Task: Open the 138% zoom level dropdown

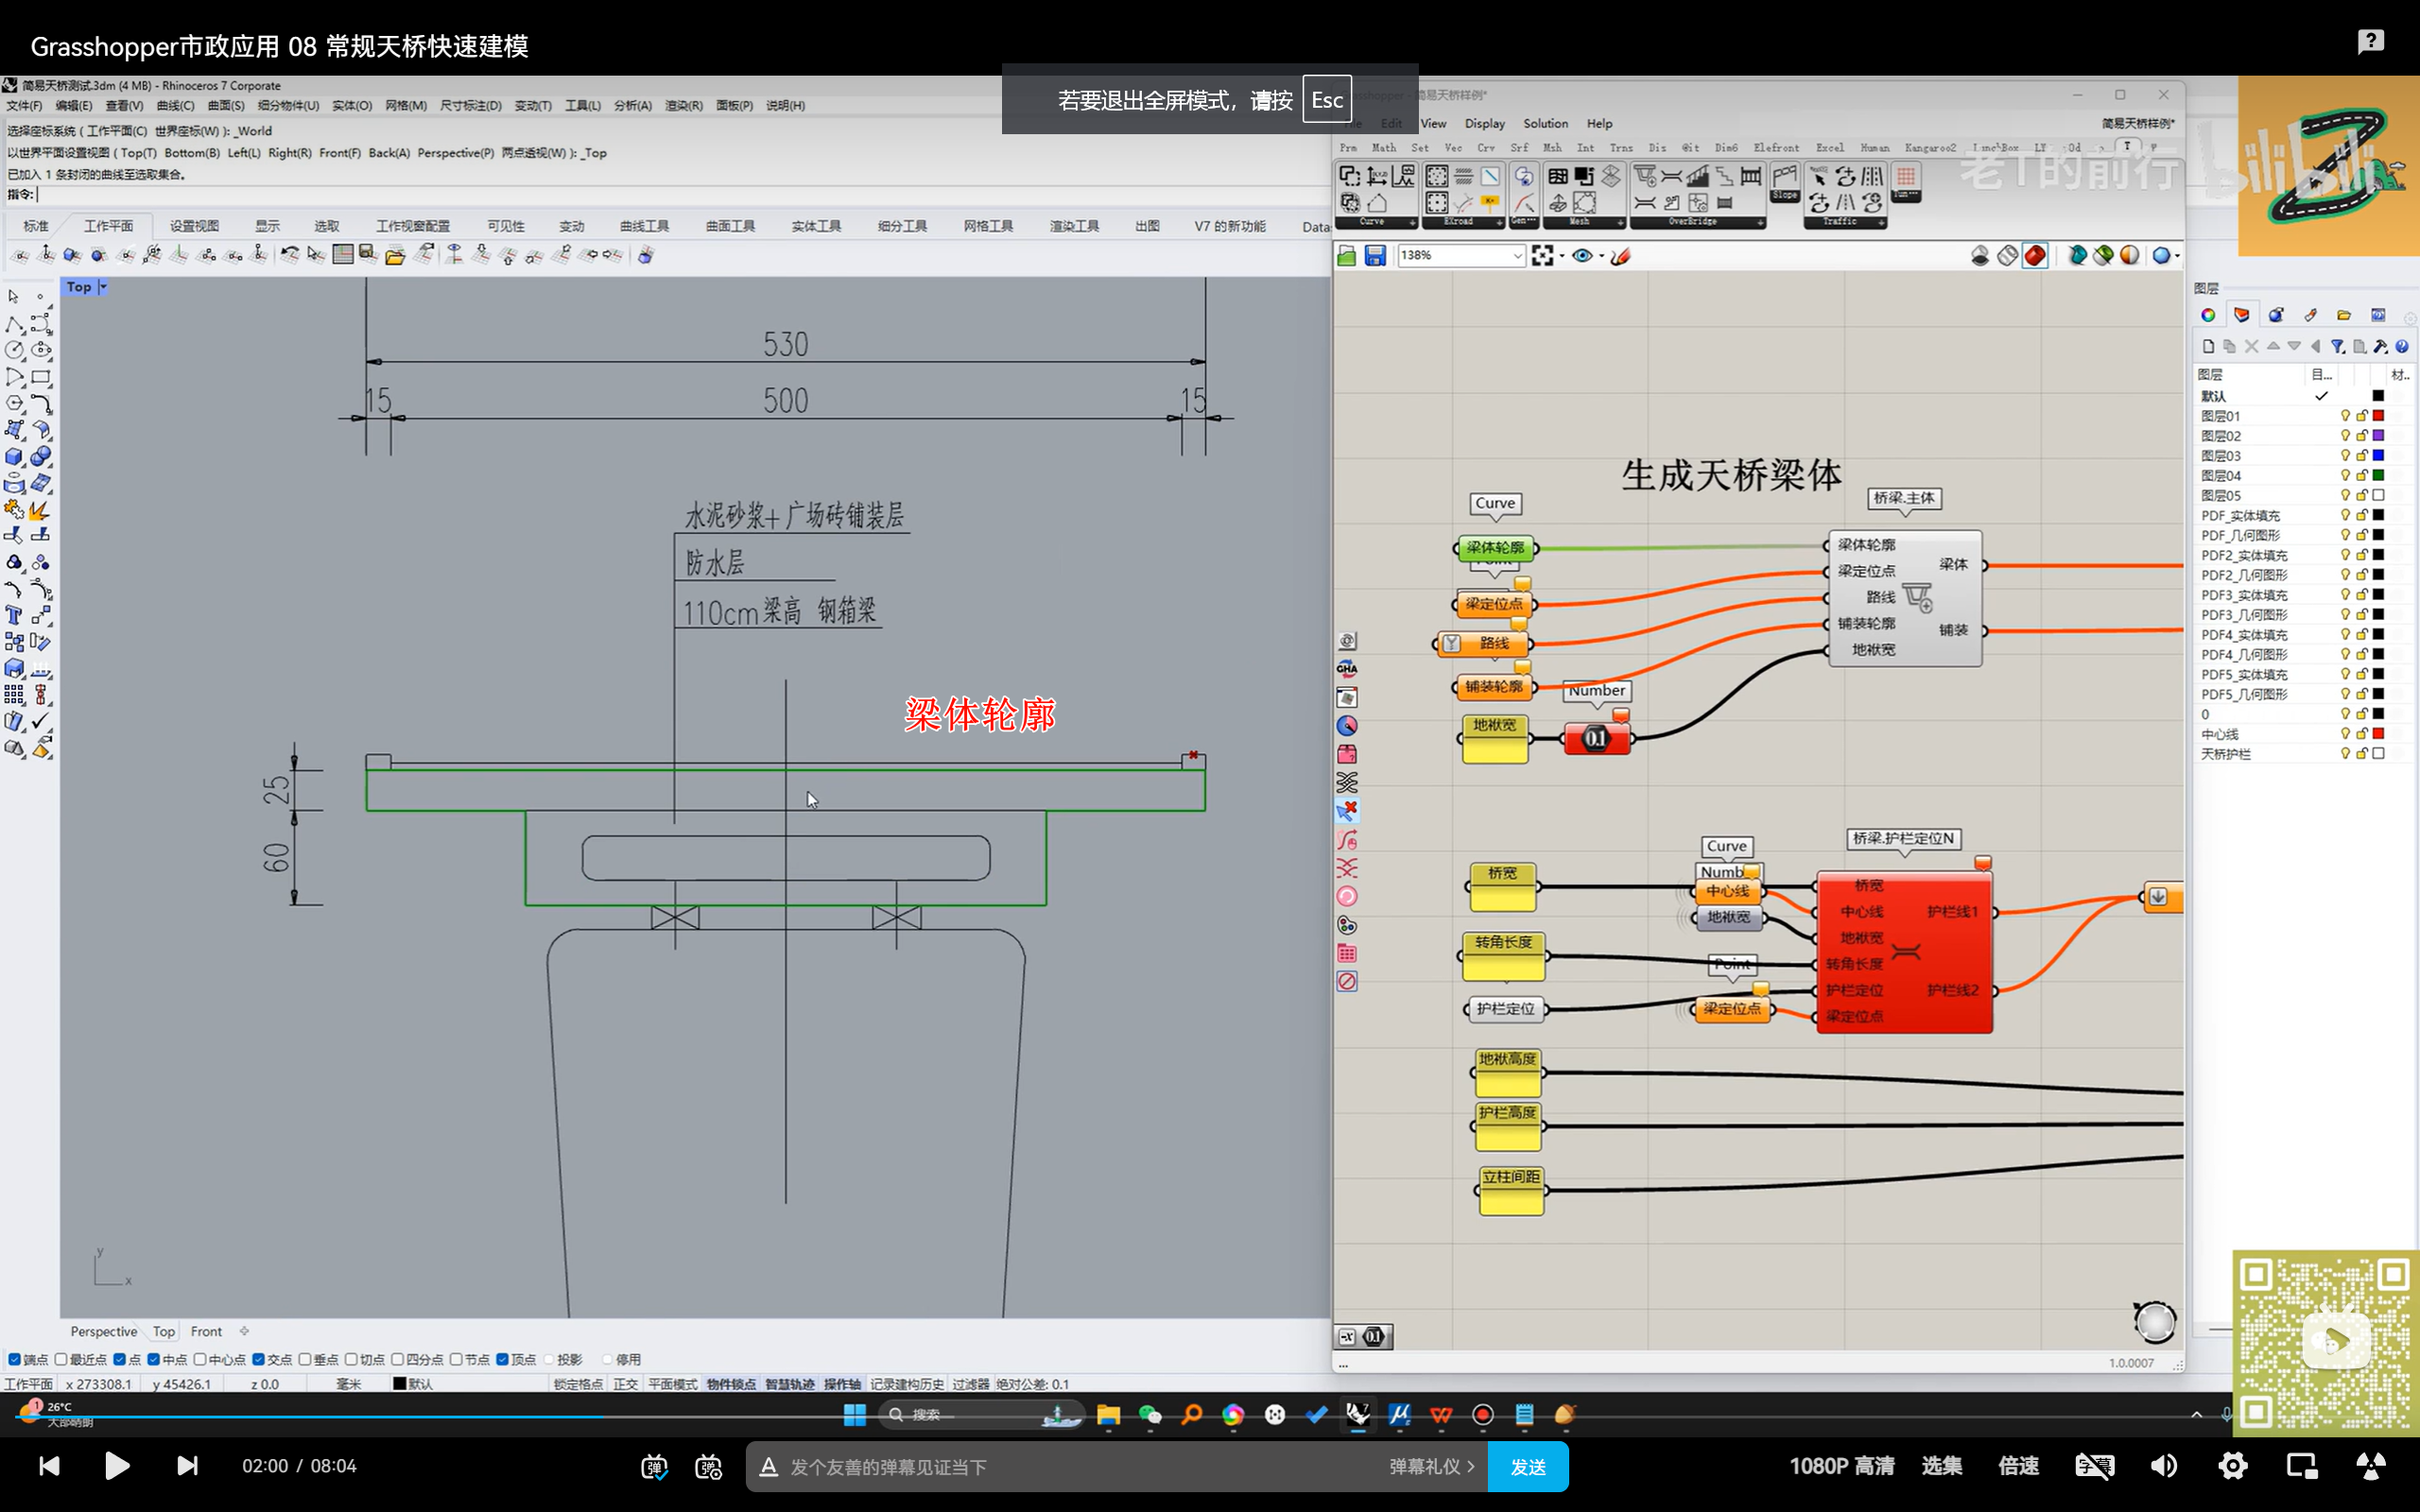Action: click(x=1517, y=256)
